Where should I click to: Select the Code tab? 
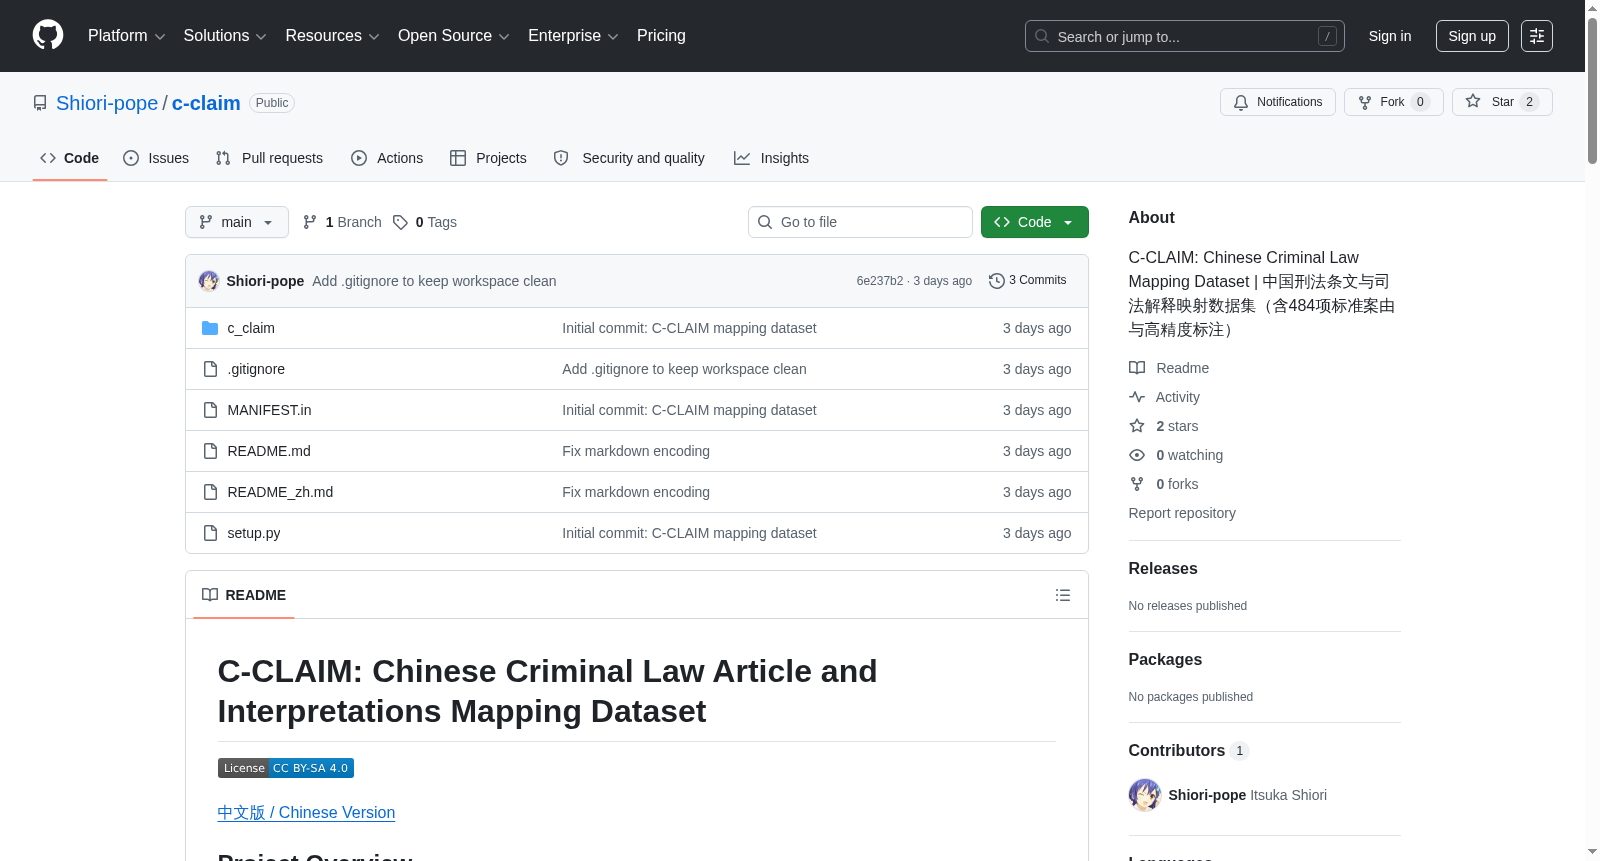[70, 158]
